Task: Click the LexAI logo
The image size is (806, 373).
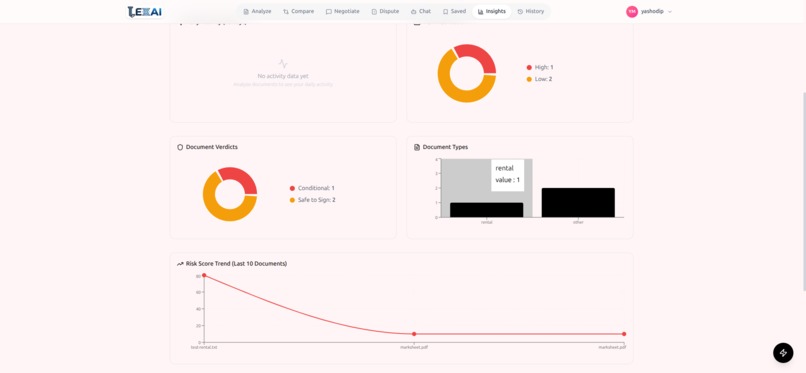Action: click(x=144, y=11)
